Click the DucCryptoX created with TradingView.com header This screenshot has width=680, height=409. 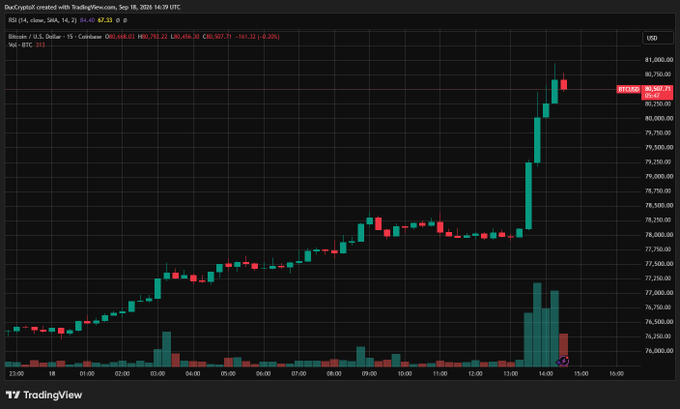pos(92,7)
